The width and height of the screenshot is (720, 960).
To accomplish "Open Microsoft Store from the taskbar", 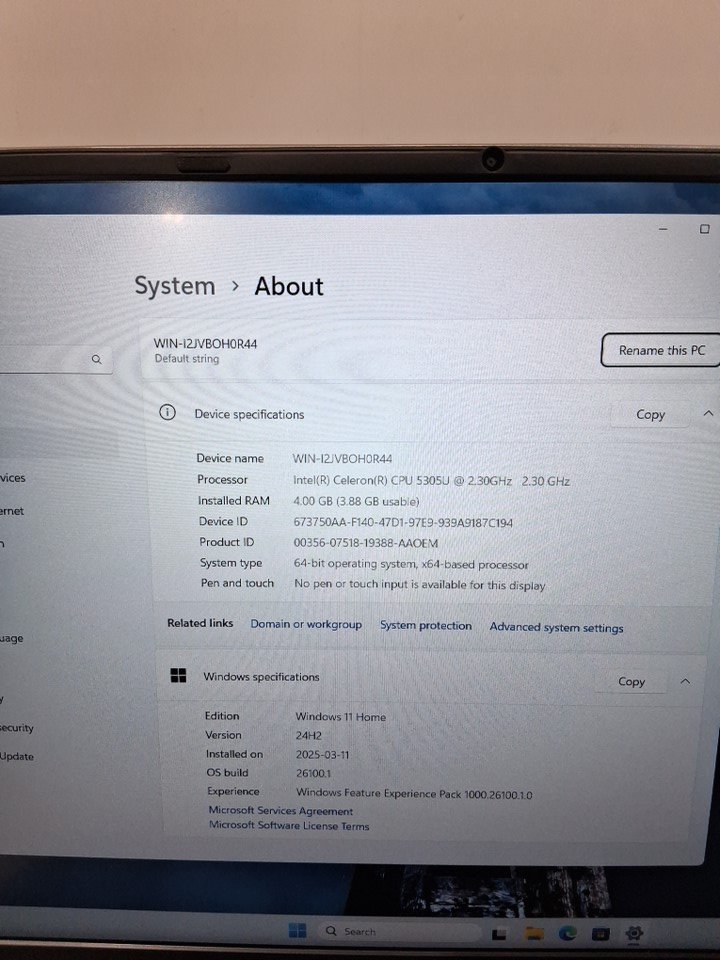I will [x=600, y=932].
